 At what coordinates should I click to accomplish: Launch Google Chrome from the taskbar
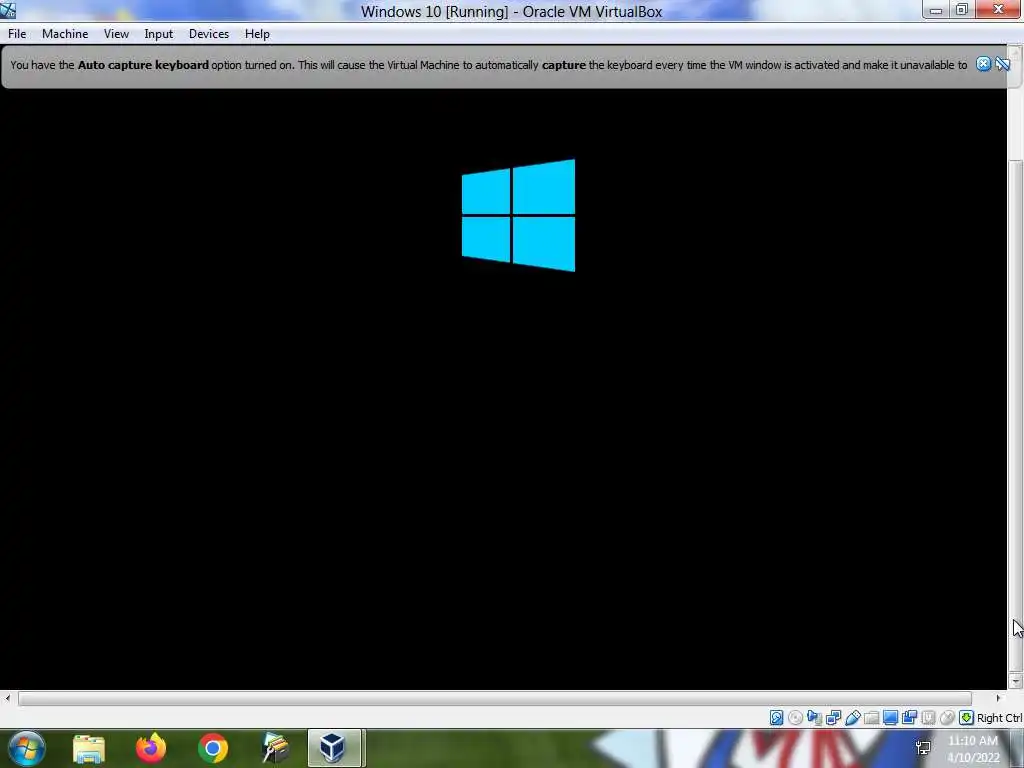tap(213, 748)
